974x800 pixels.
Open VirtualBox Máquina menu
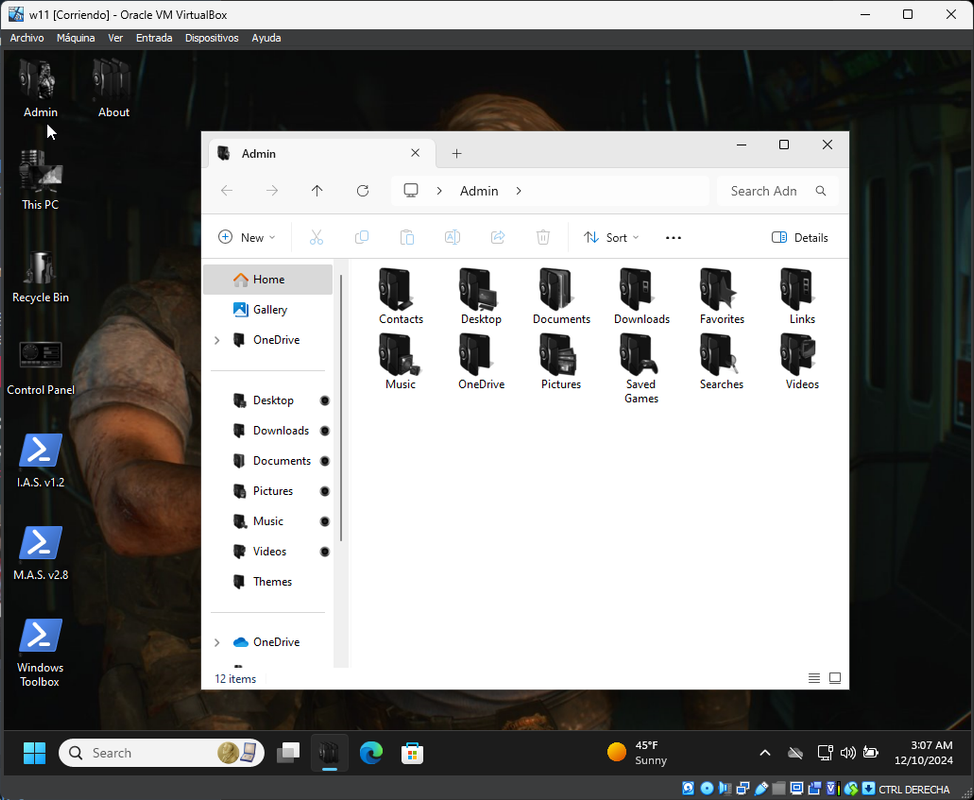(76, 38)
